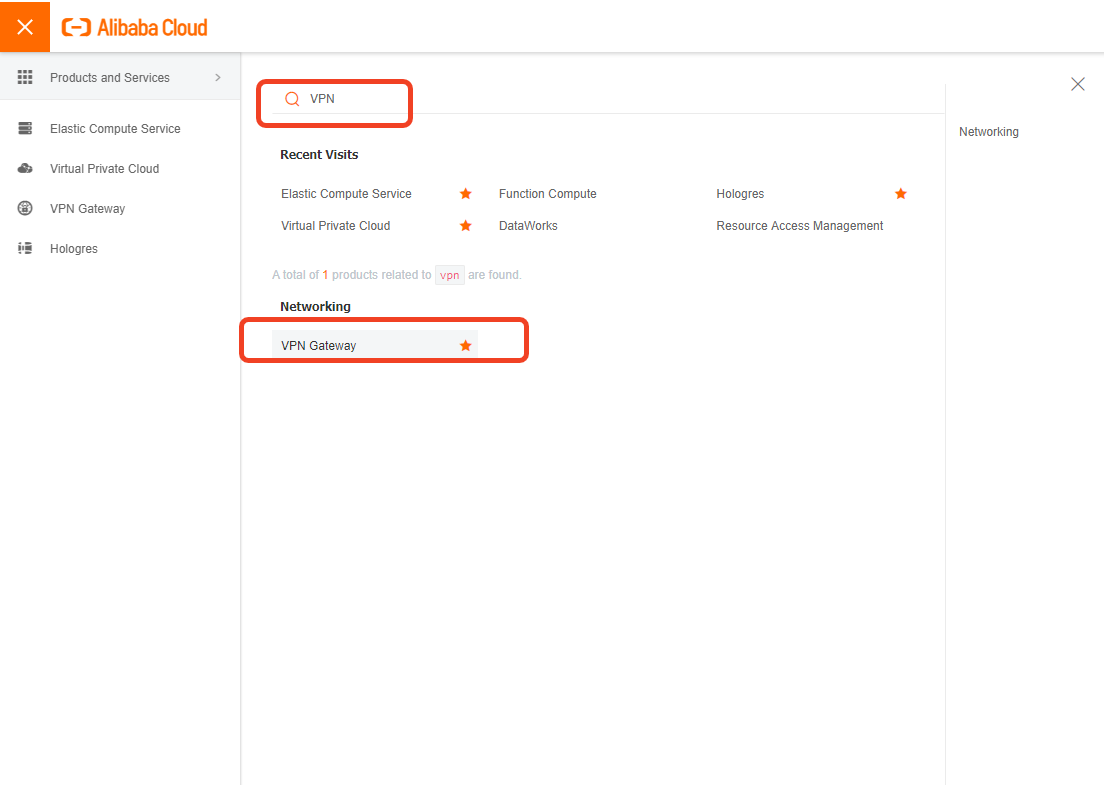Click the vpn keyword tag
This screenshot has height=785, width=1104.
pyautogui.click(x=450, y=275)
